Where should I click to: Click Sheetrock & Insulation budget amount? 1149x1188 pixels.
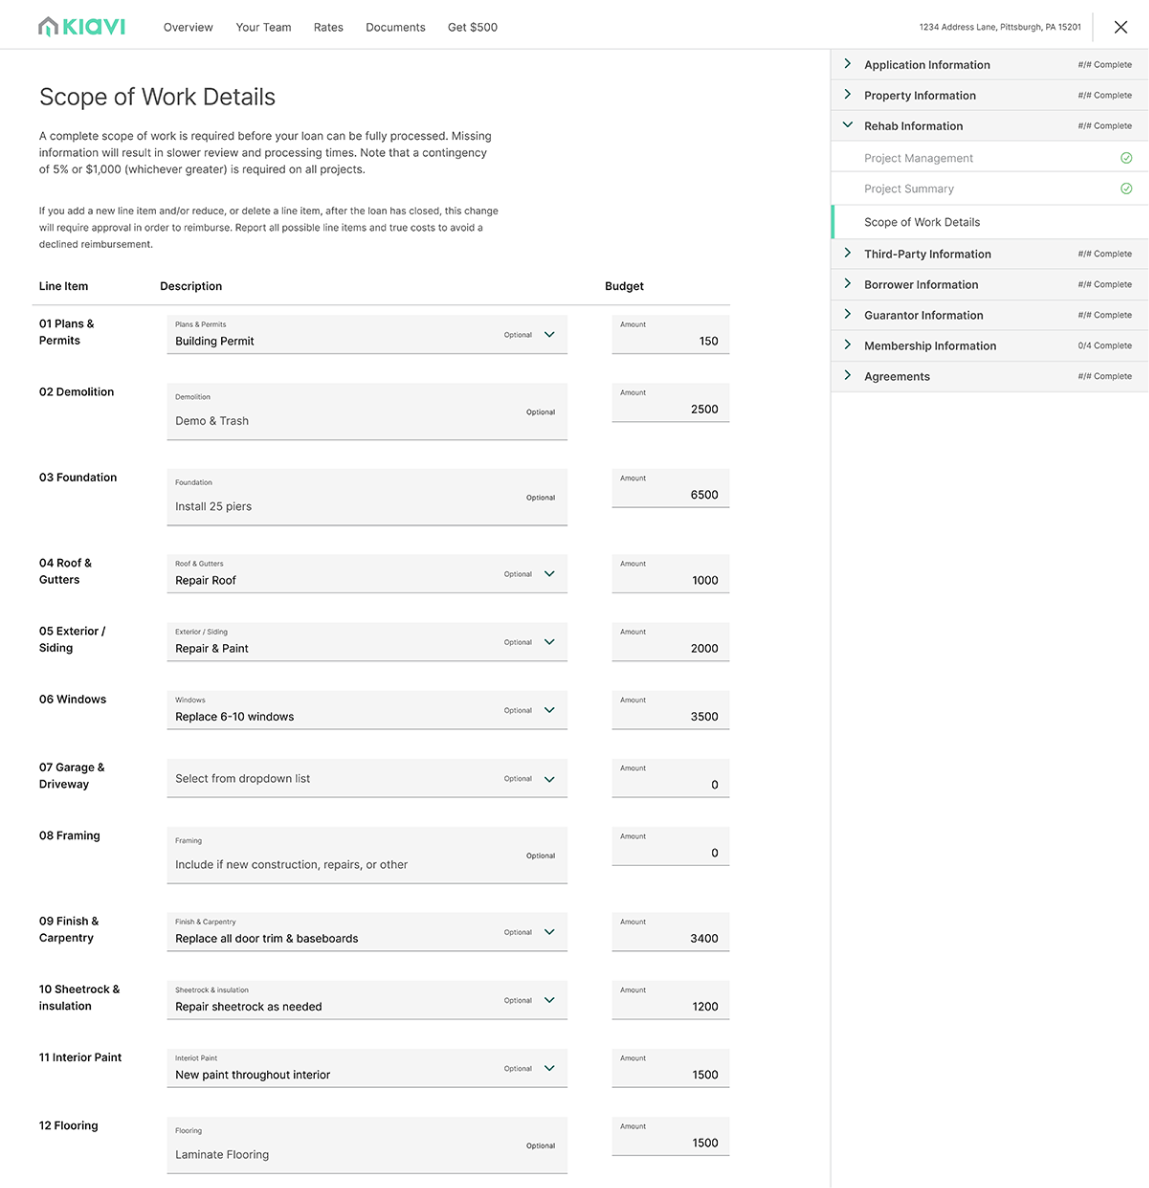tap(670, 1000)
